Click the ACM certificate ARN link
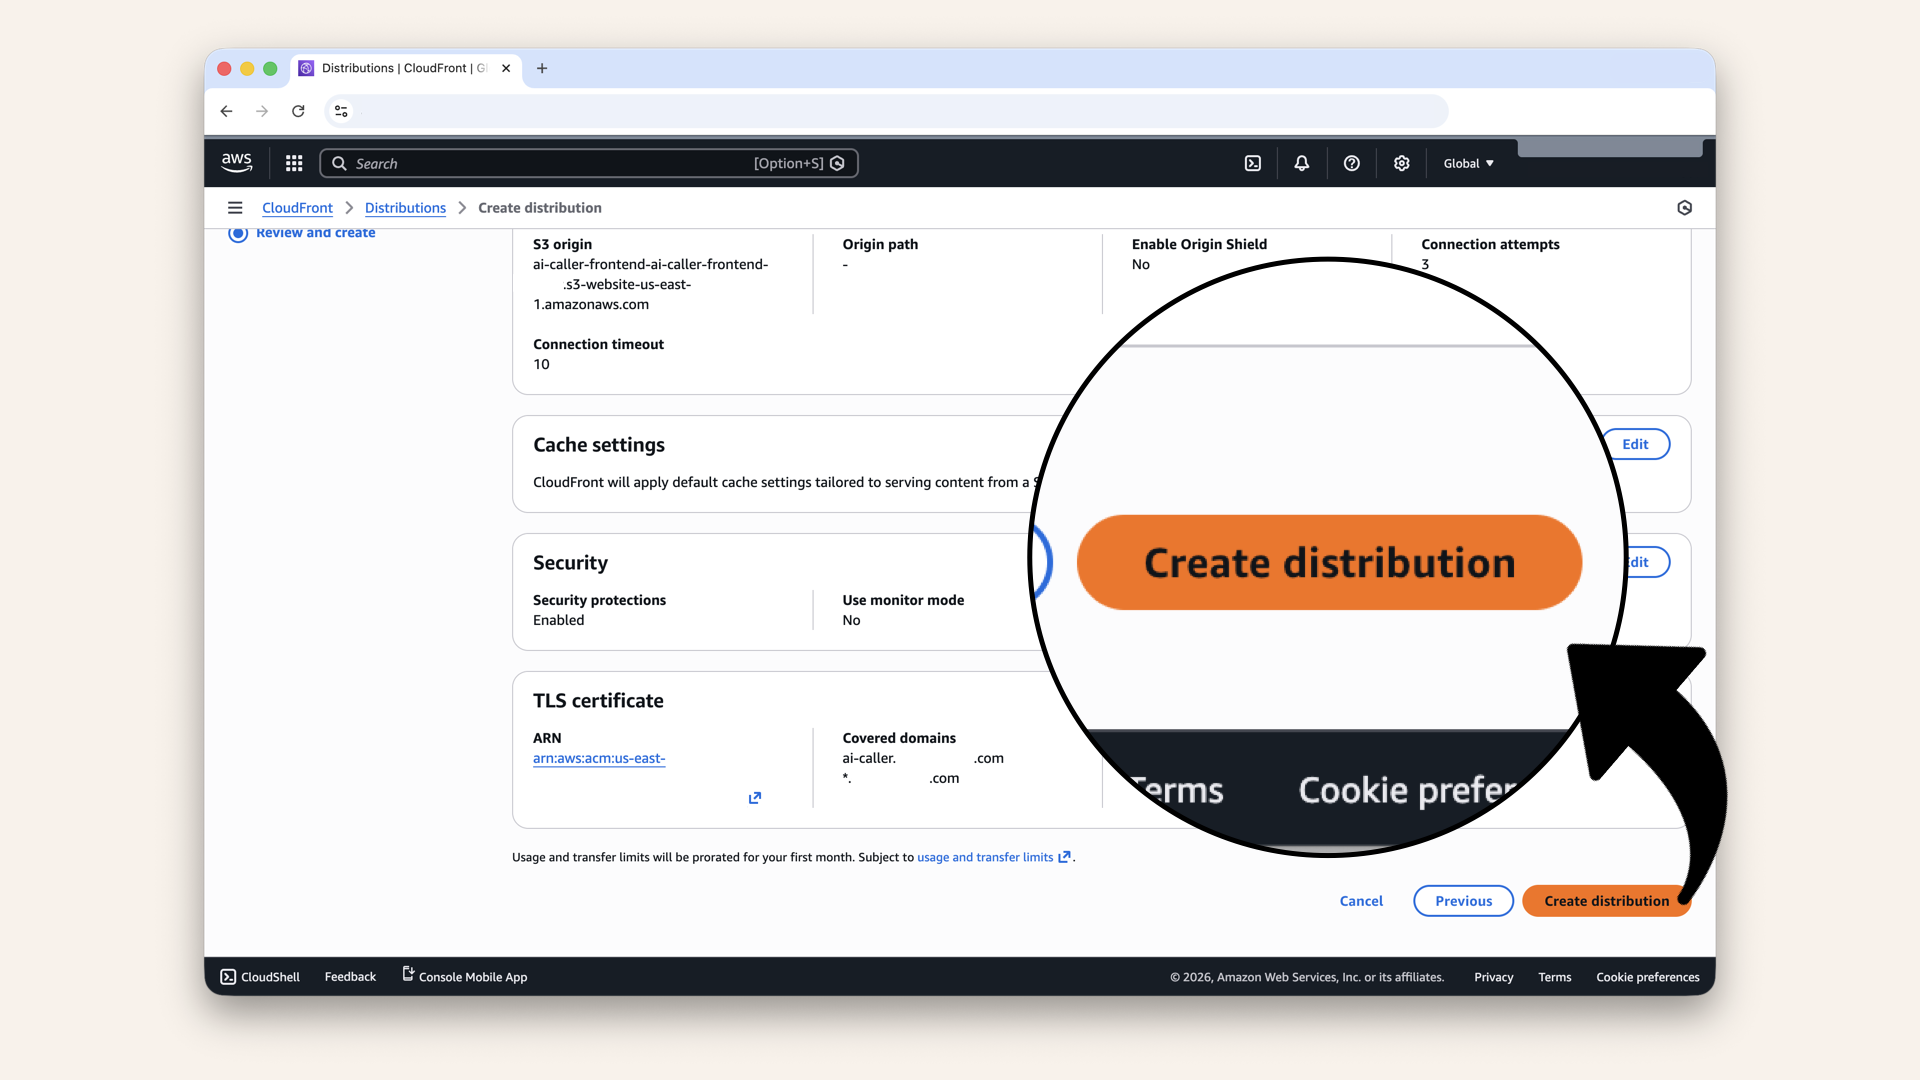Screen dimensions: 1920x1080 click(x=599, y=758)
